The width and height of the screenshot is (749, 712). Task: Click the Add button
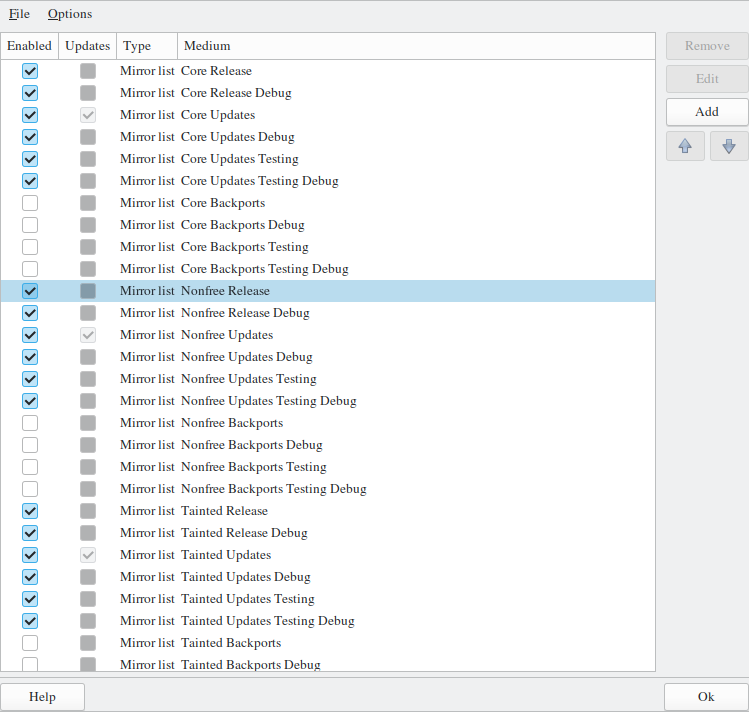point(707,112)
